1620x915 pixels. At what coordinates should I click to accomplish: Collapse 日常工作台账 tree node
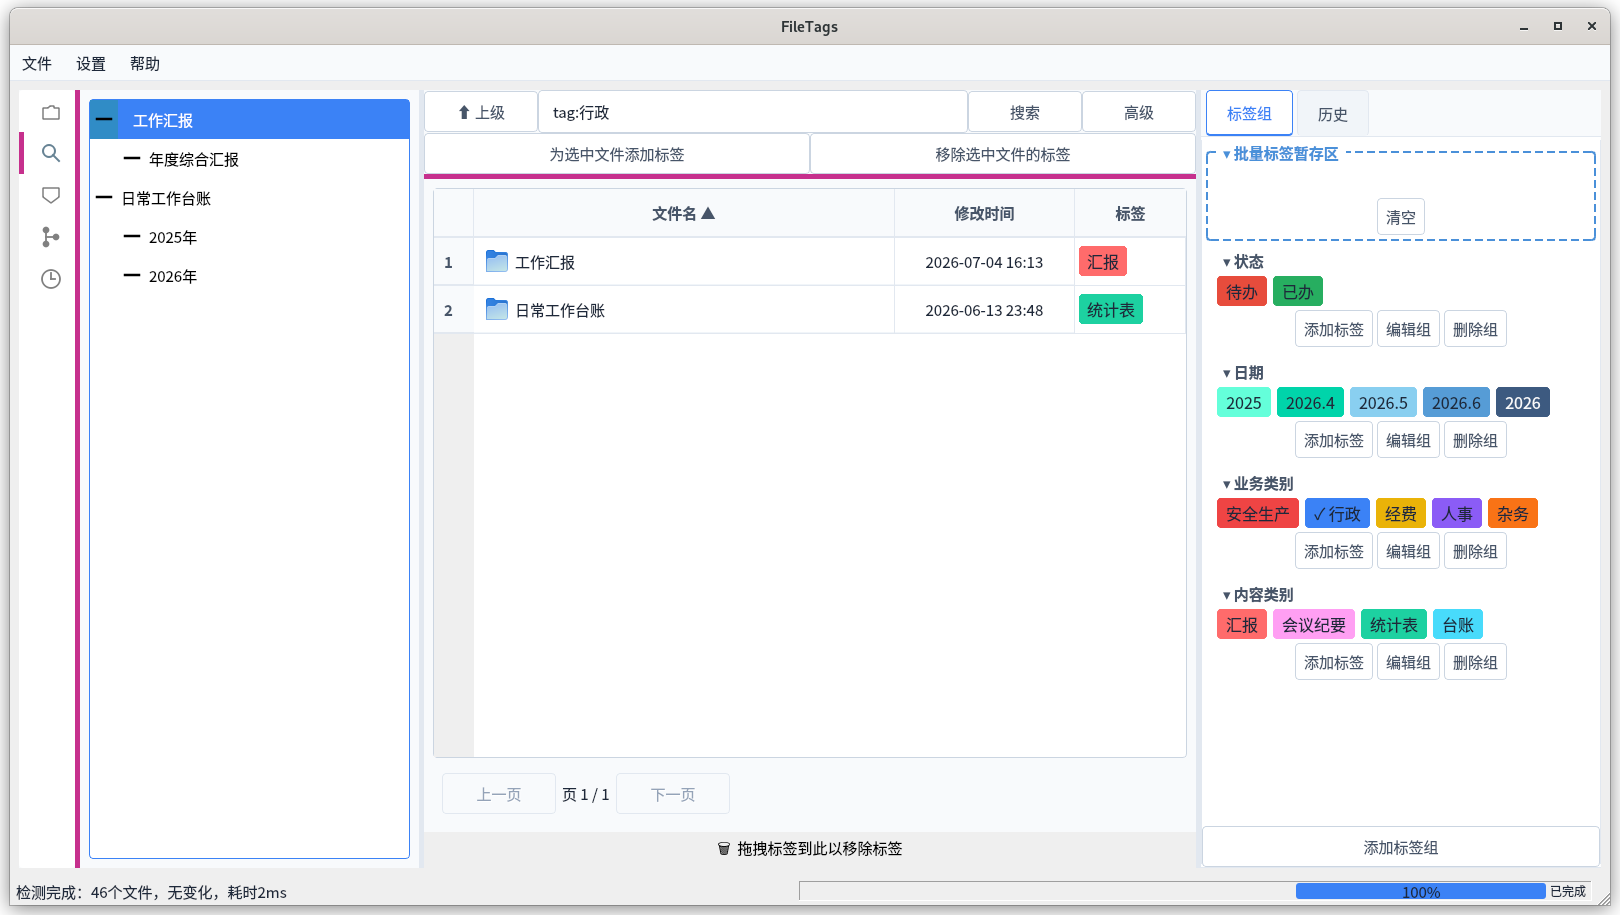(104, 198)
